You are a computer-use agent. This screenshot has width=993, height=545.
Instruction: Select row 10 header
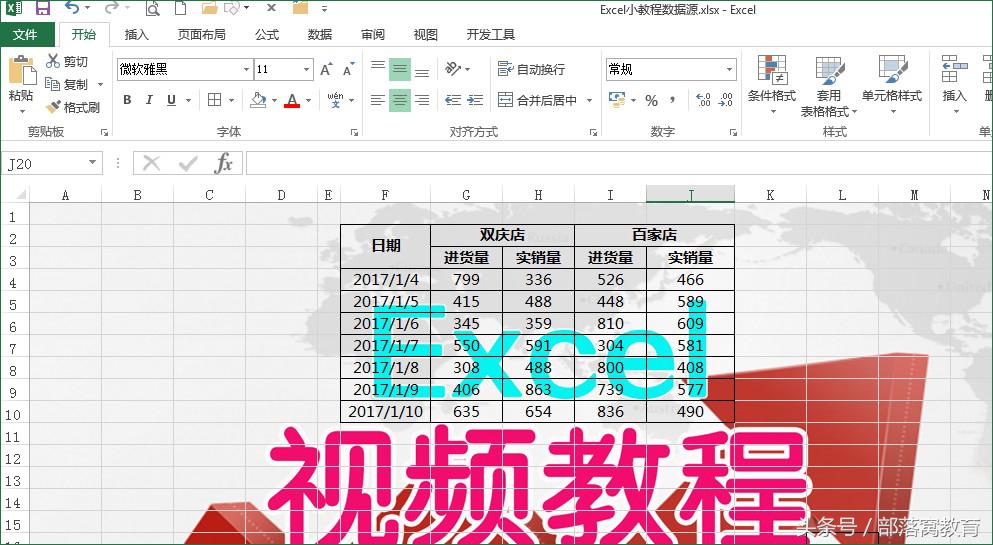tap(13, 415)
